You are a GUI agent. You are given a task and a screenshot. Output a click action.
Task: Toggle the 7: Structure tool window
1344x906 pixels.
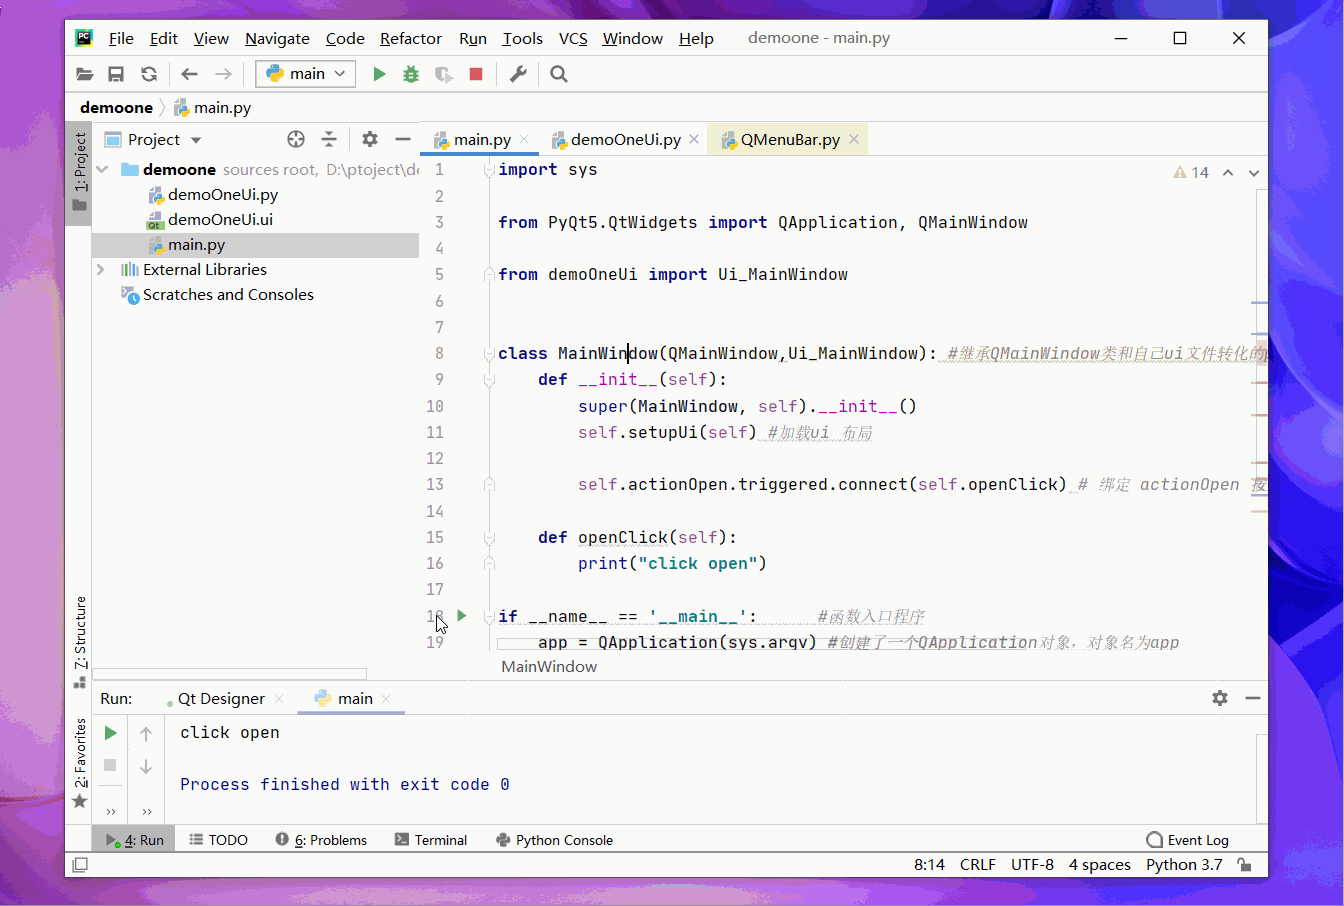tap(79, 641)
